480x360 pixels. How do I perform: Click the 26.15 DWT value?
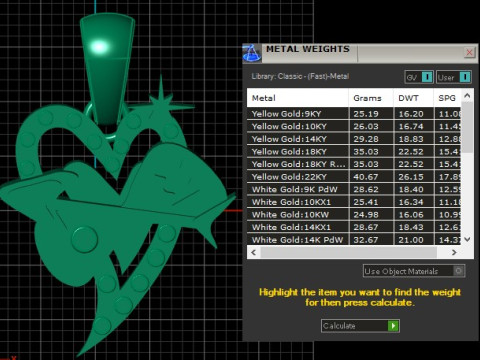(x=411, y=177)
